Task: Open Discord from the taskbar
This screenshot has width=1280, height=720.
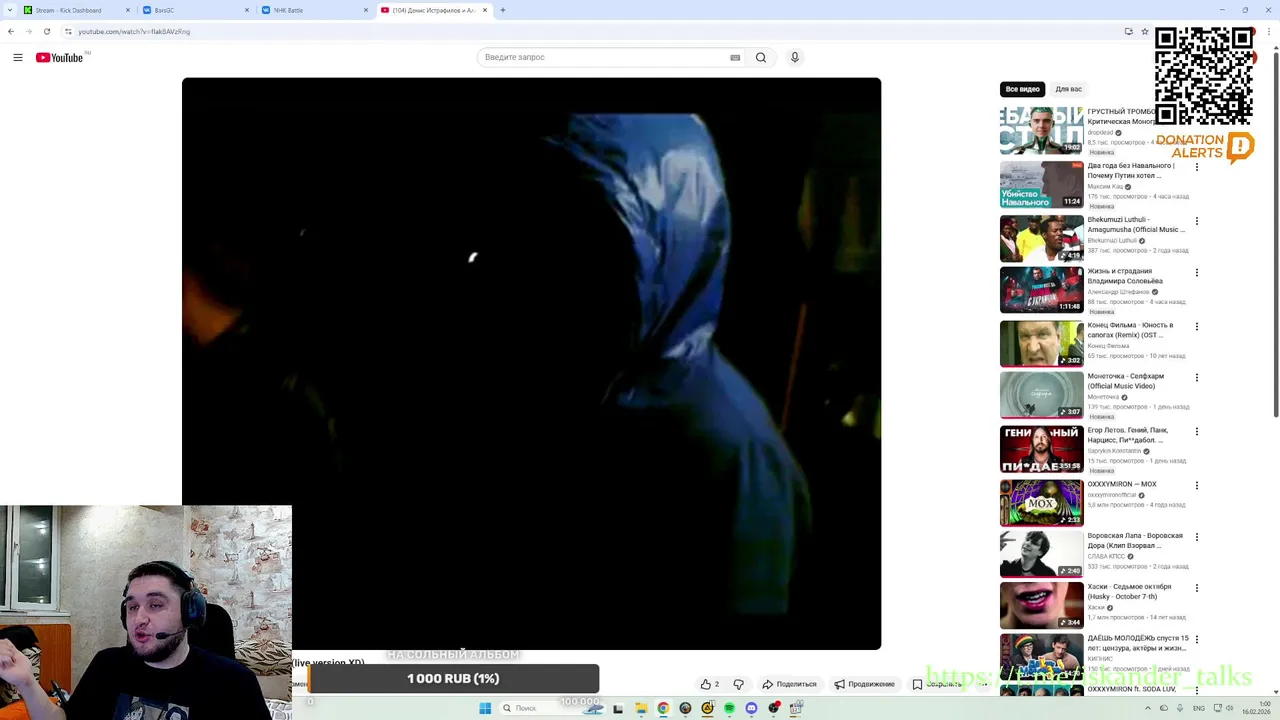Action: (751, 708)
